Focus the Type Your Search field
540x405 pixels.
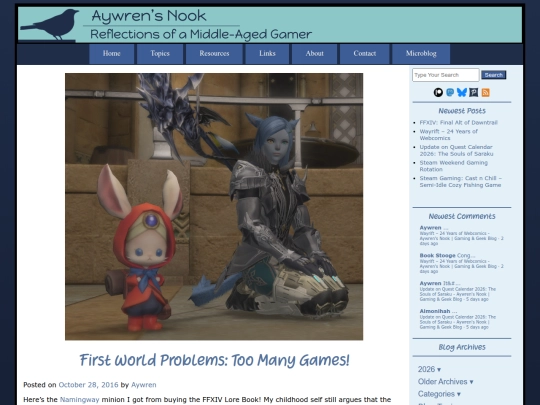(446, 75)
